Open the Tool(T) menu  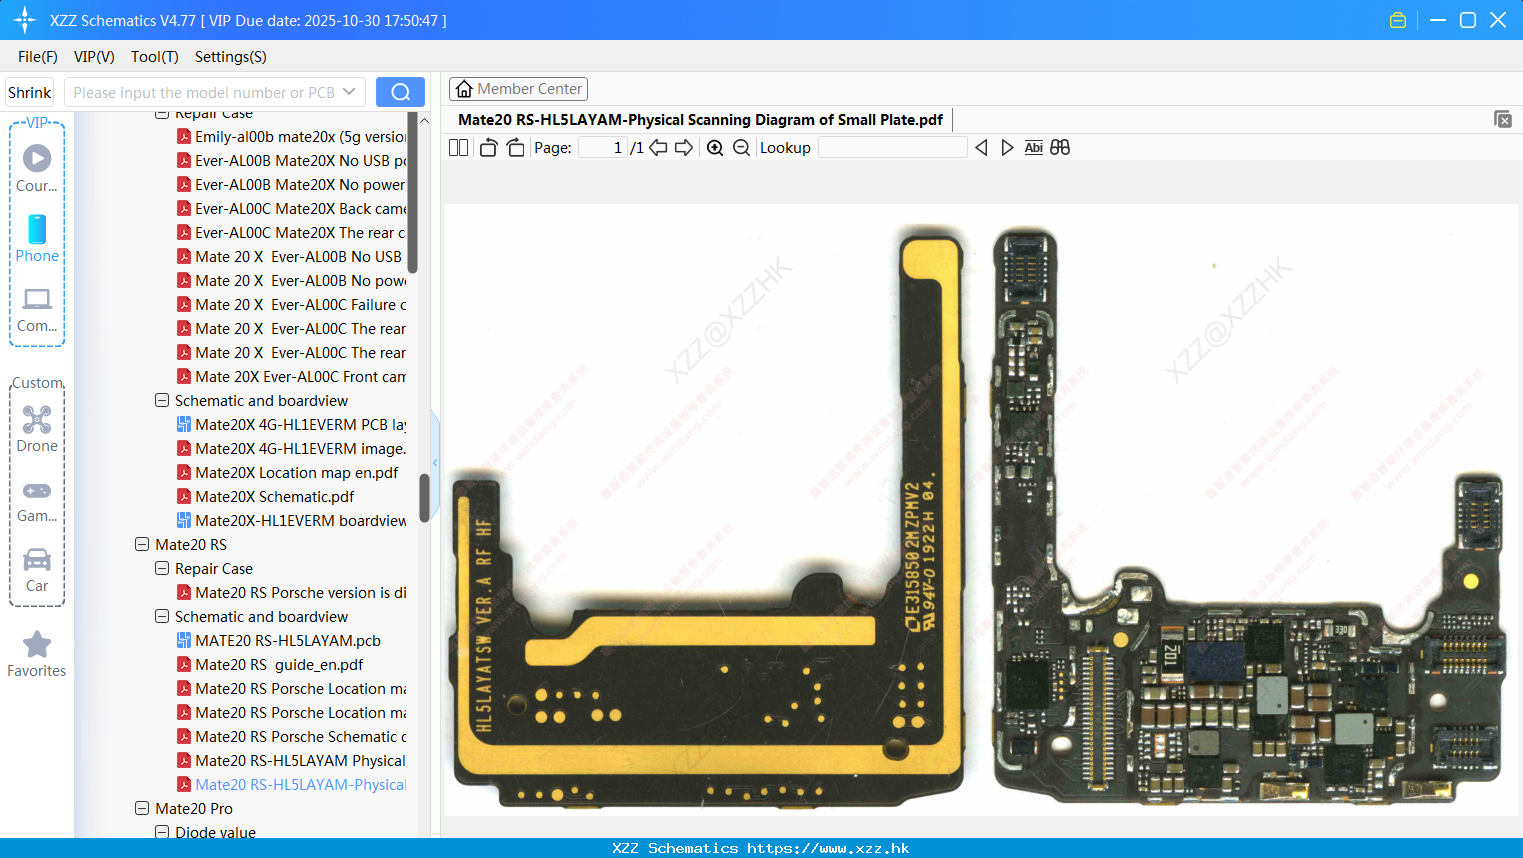(155, 57)
